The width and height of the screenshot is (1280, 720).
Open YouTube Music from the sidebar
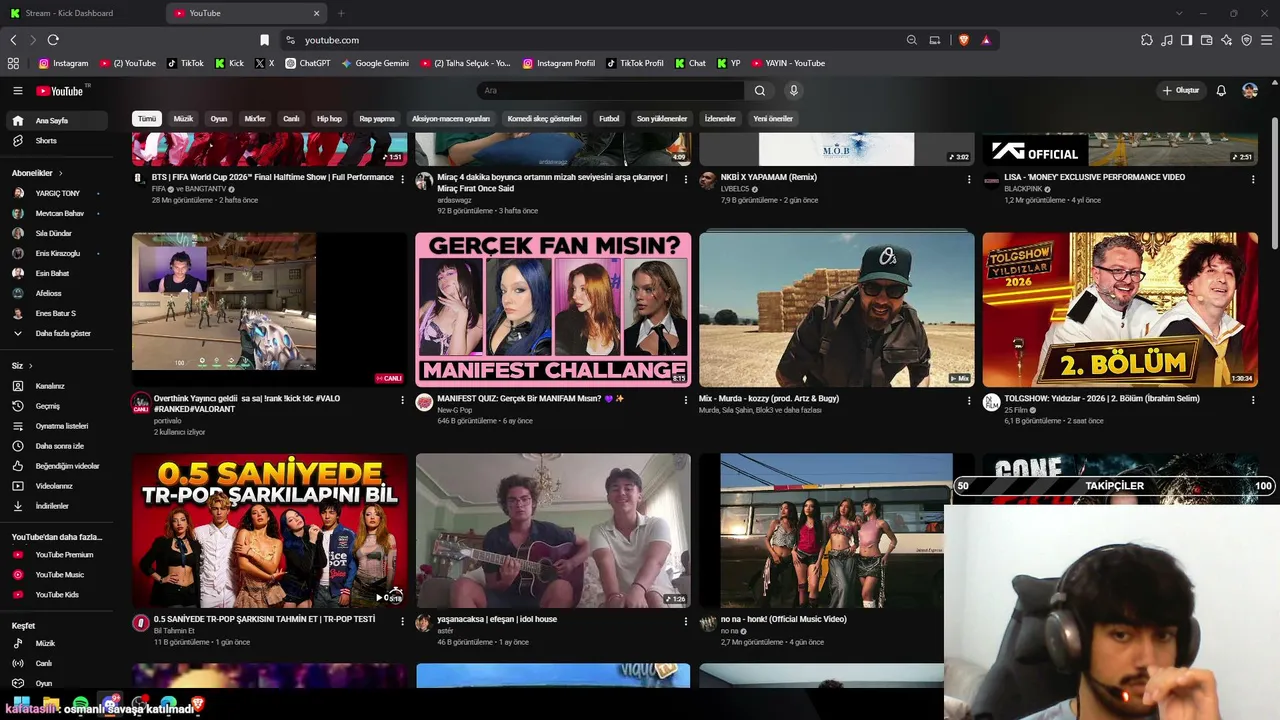click(x=58, y=575)
